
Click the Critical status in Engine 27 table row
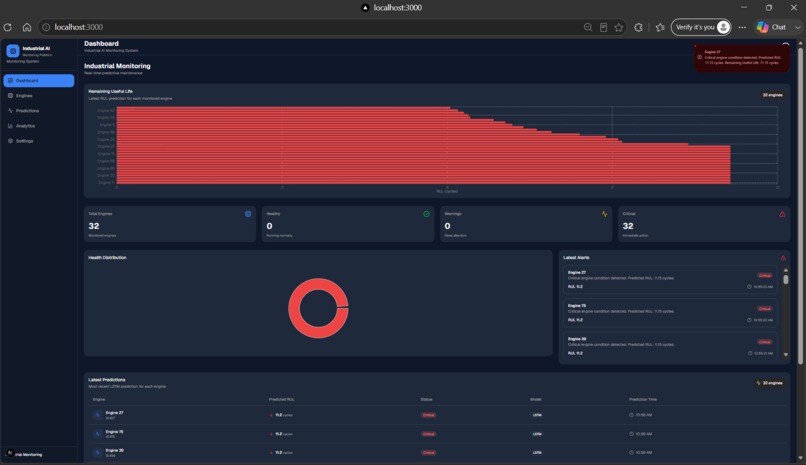pos(429,415)
